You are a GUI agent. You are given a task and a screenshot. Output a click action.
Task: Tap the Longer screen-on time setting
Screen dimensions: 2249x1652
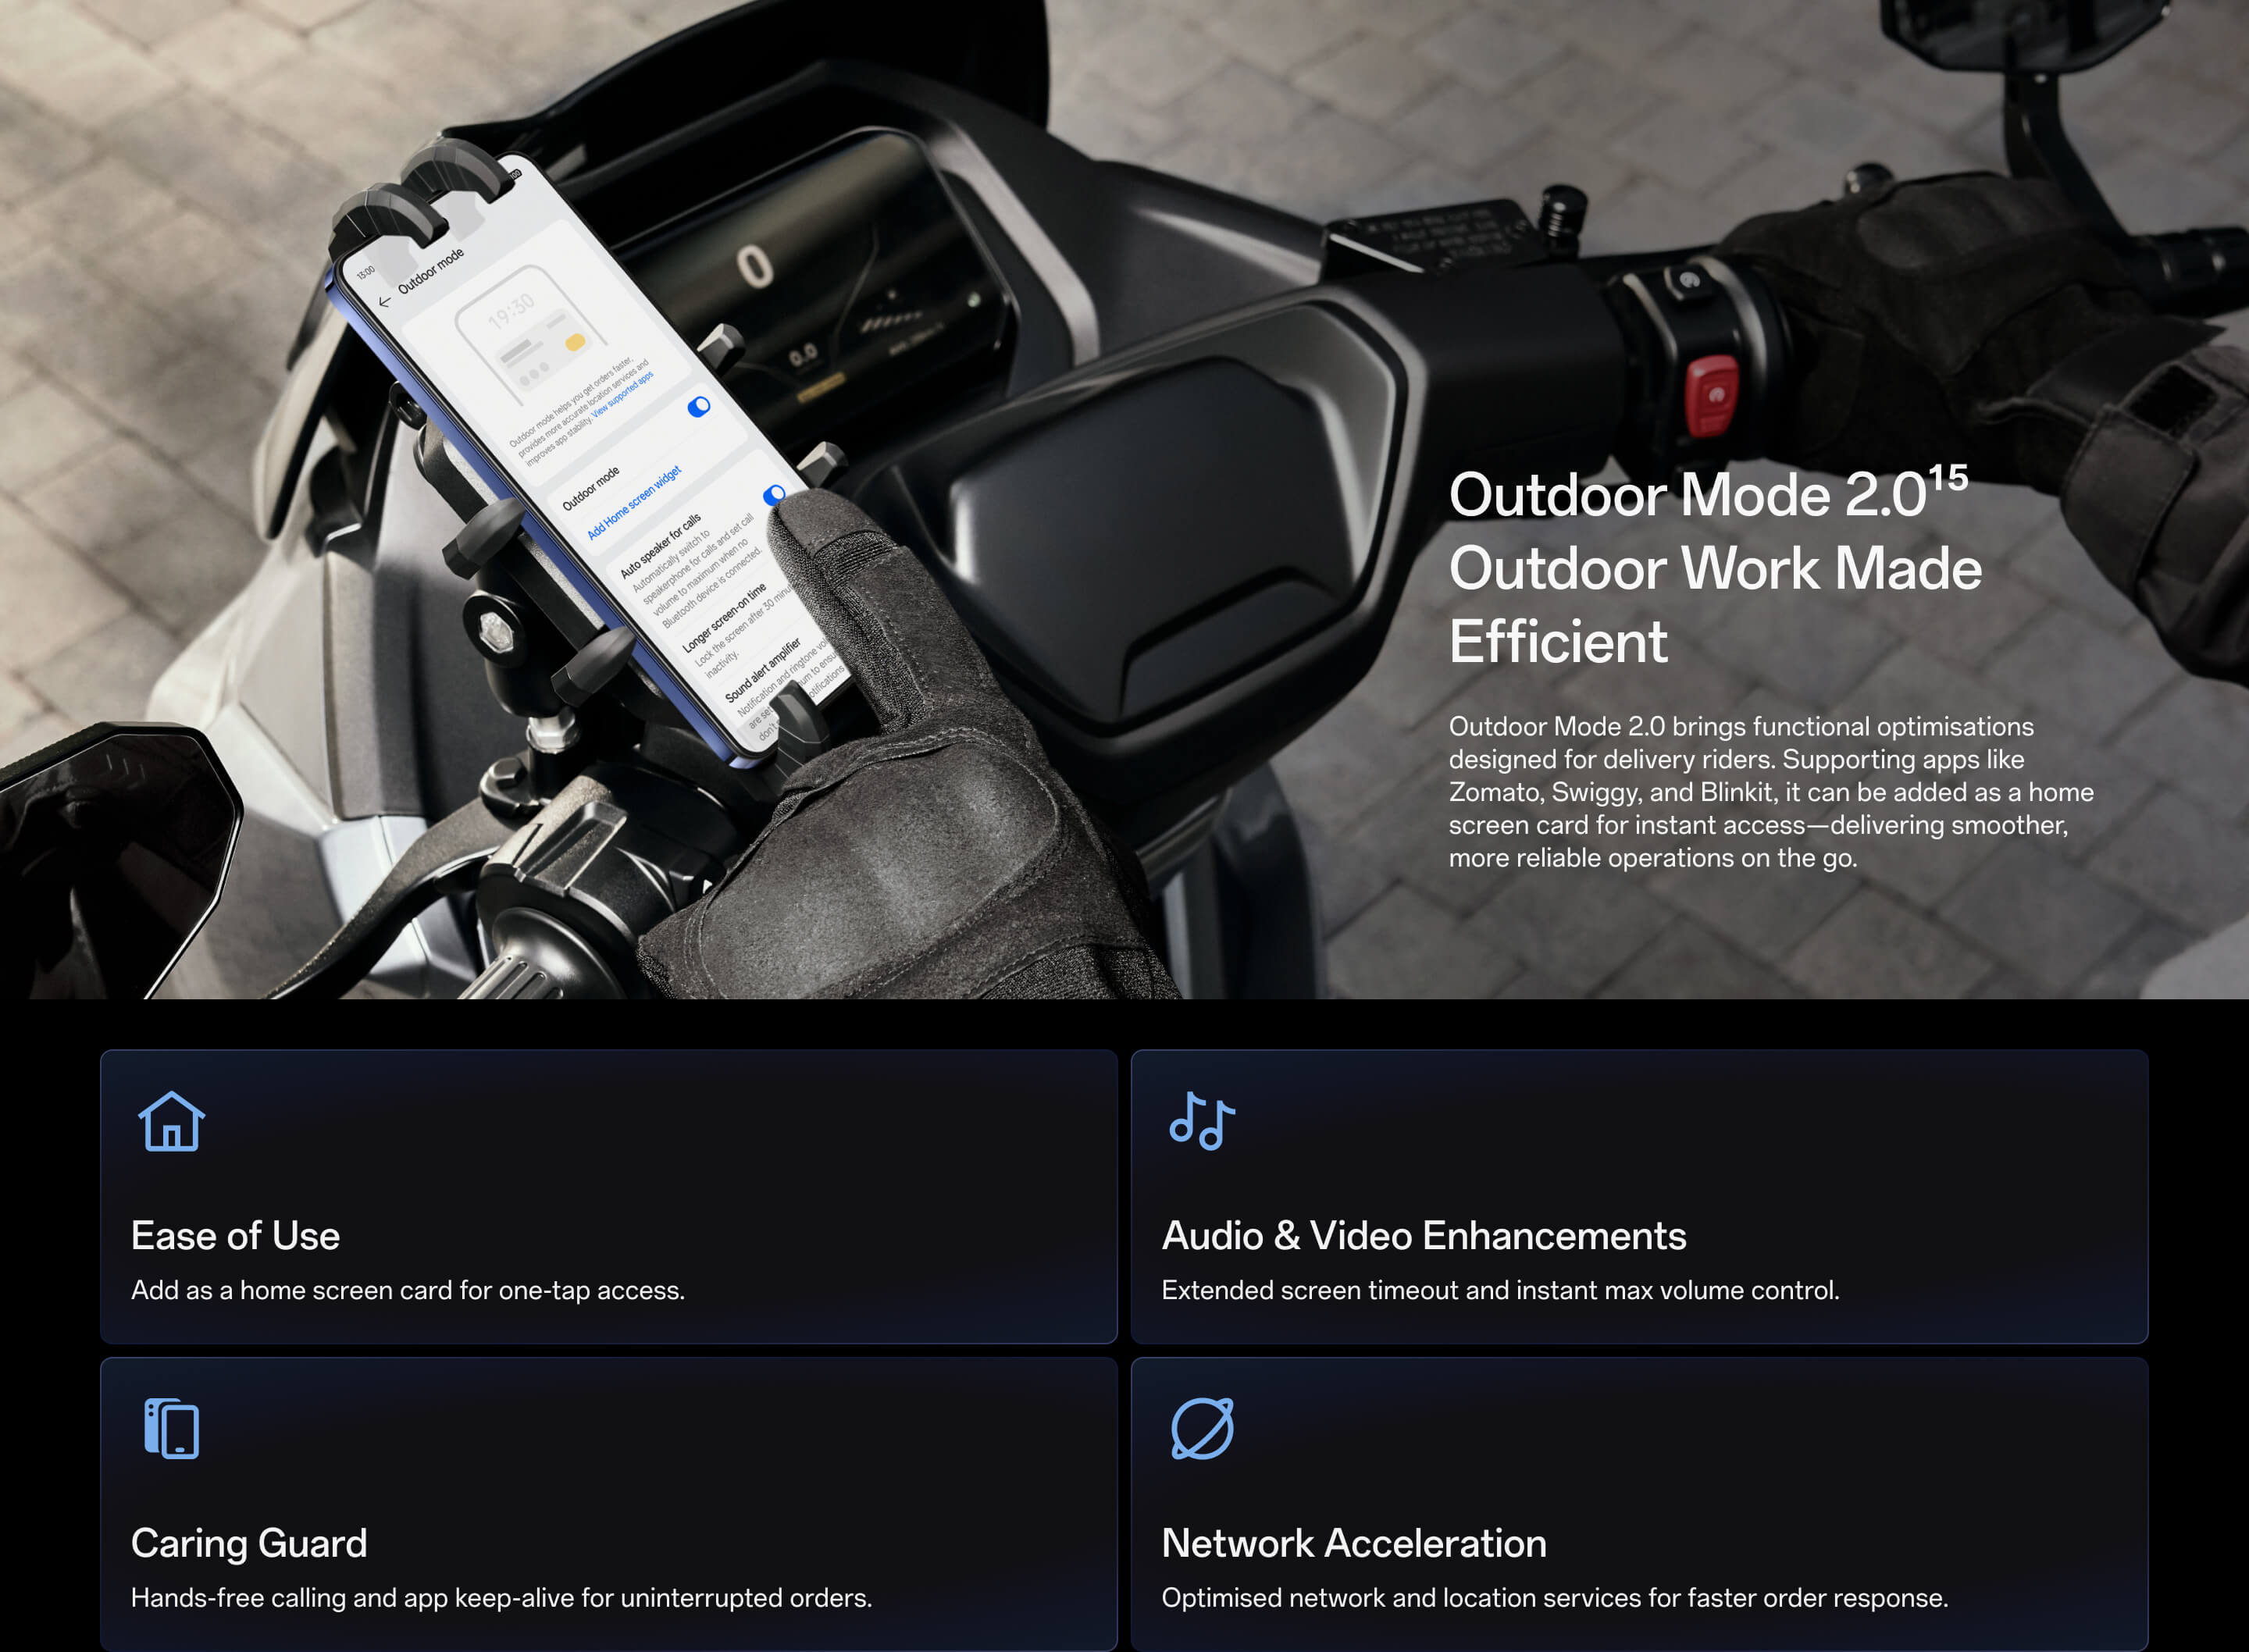[x=724, y=619]
